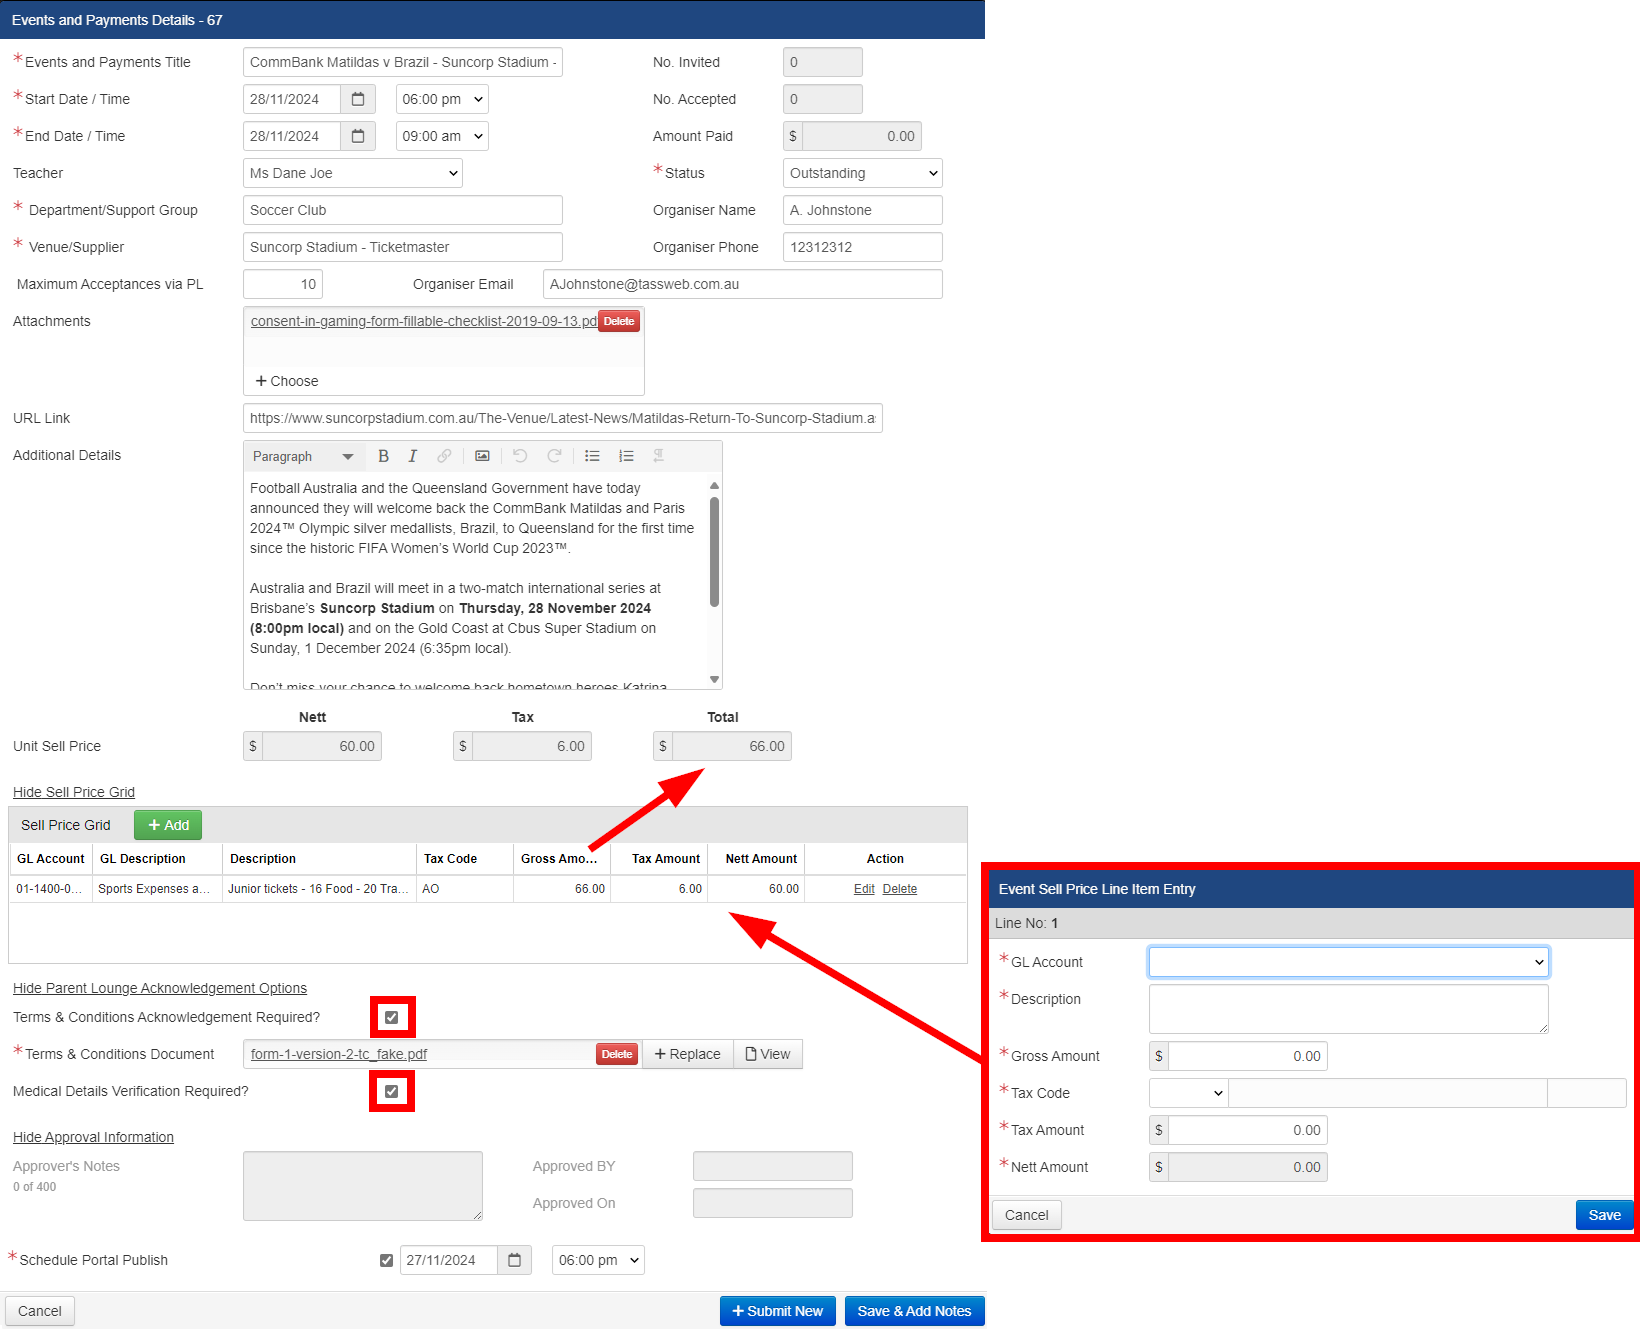Image resolution: width=1640 pixels, height=1331 pixels.
Task: Insert an image in Additional Details editor
Action: pos(482,456)
